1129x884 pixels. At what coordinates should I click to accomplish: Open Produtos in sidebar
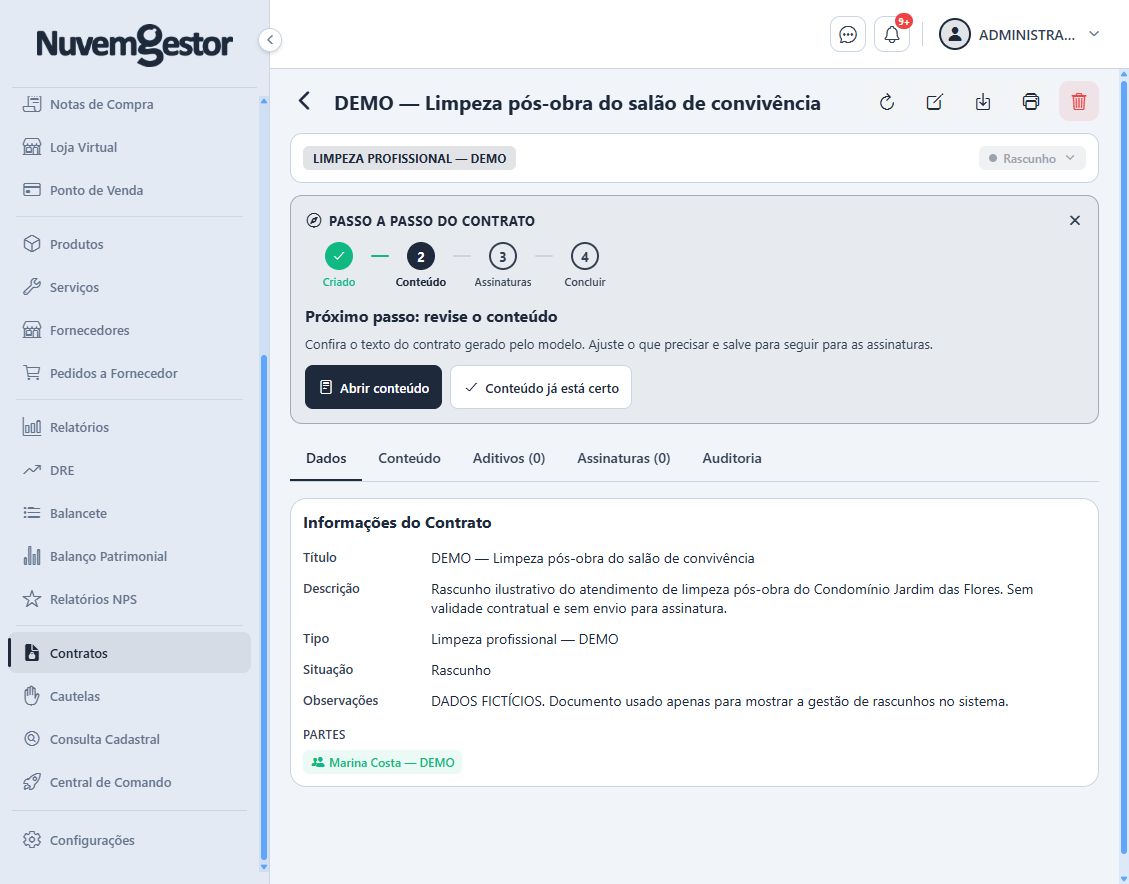pyautogui.click(x=130, y=244)
